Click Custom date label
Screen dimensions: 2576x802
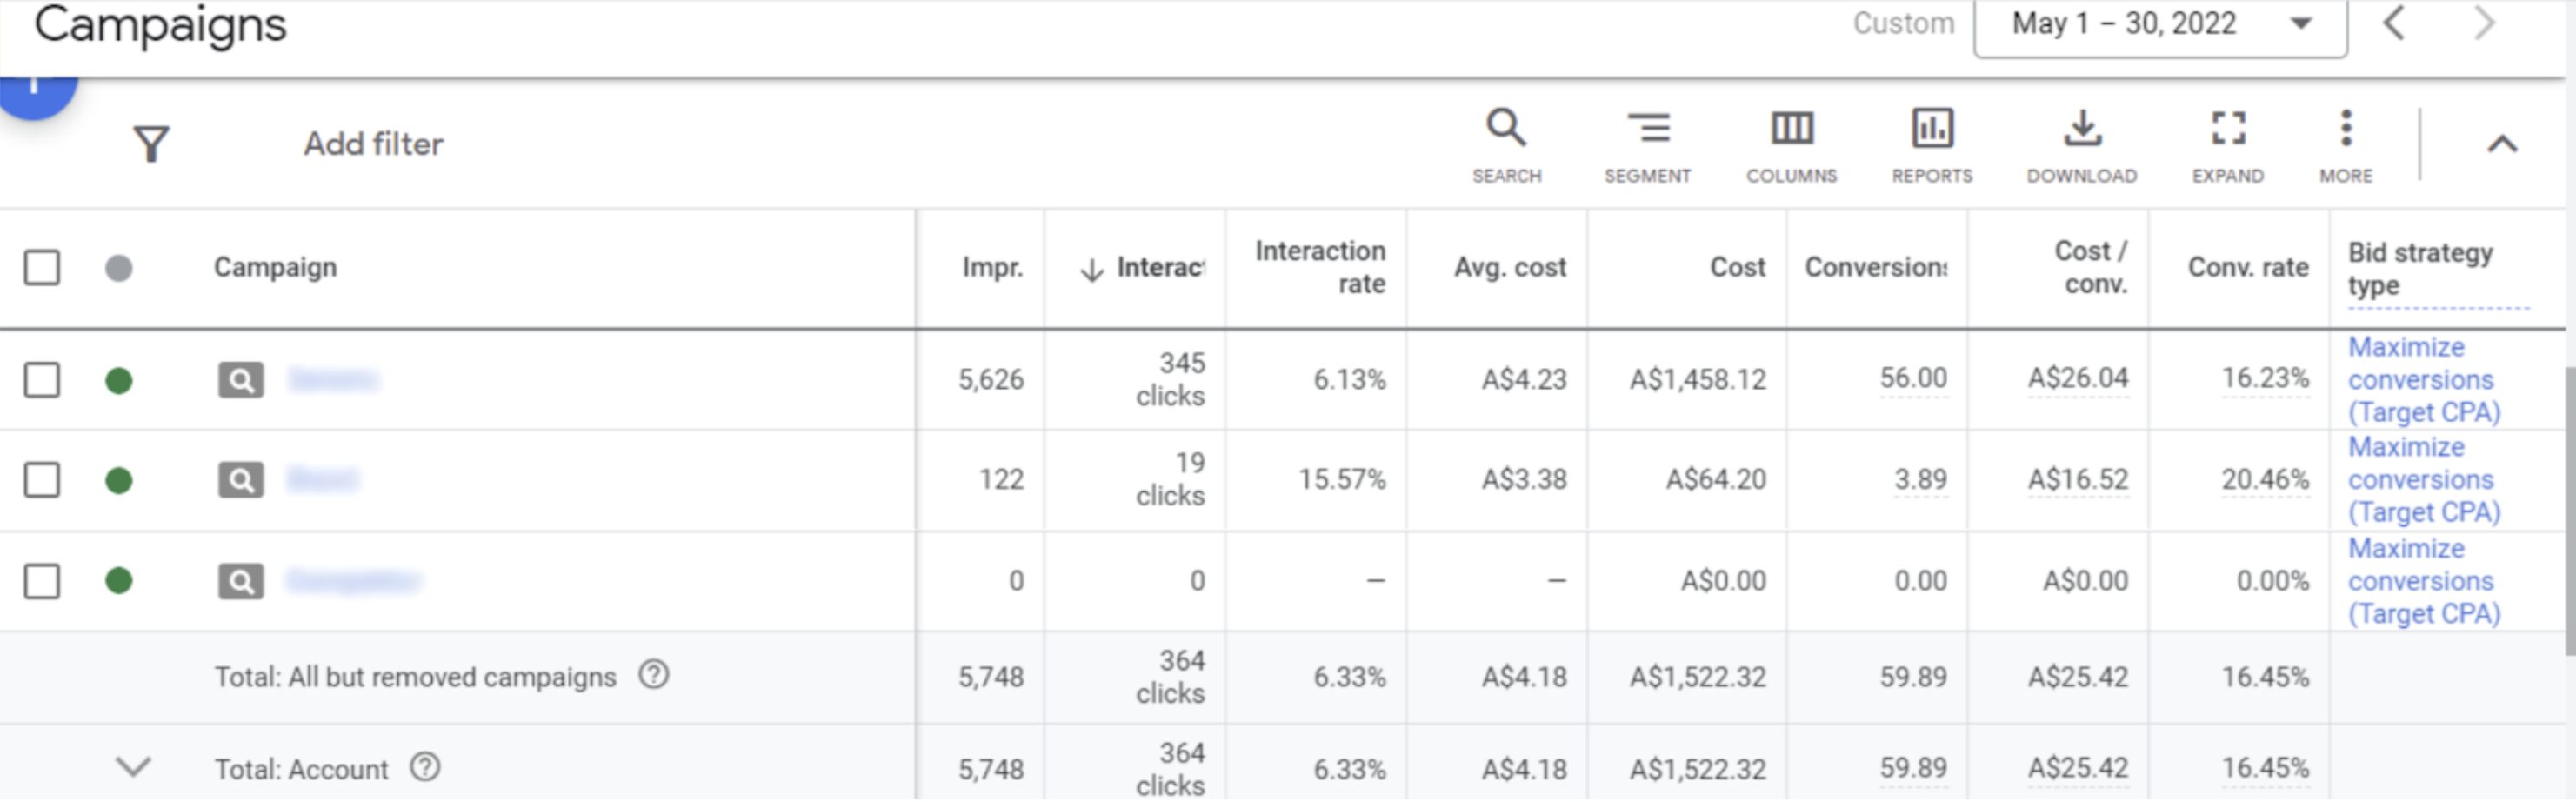click(1903, 23)
